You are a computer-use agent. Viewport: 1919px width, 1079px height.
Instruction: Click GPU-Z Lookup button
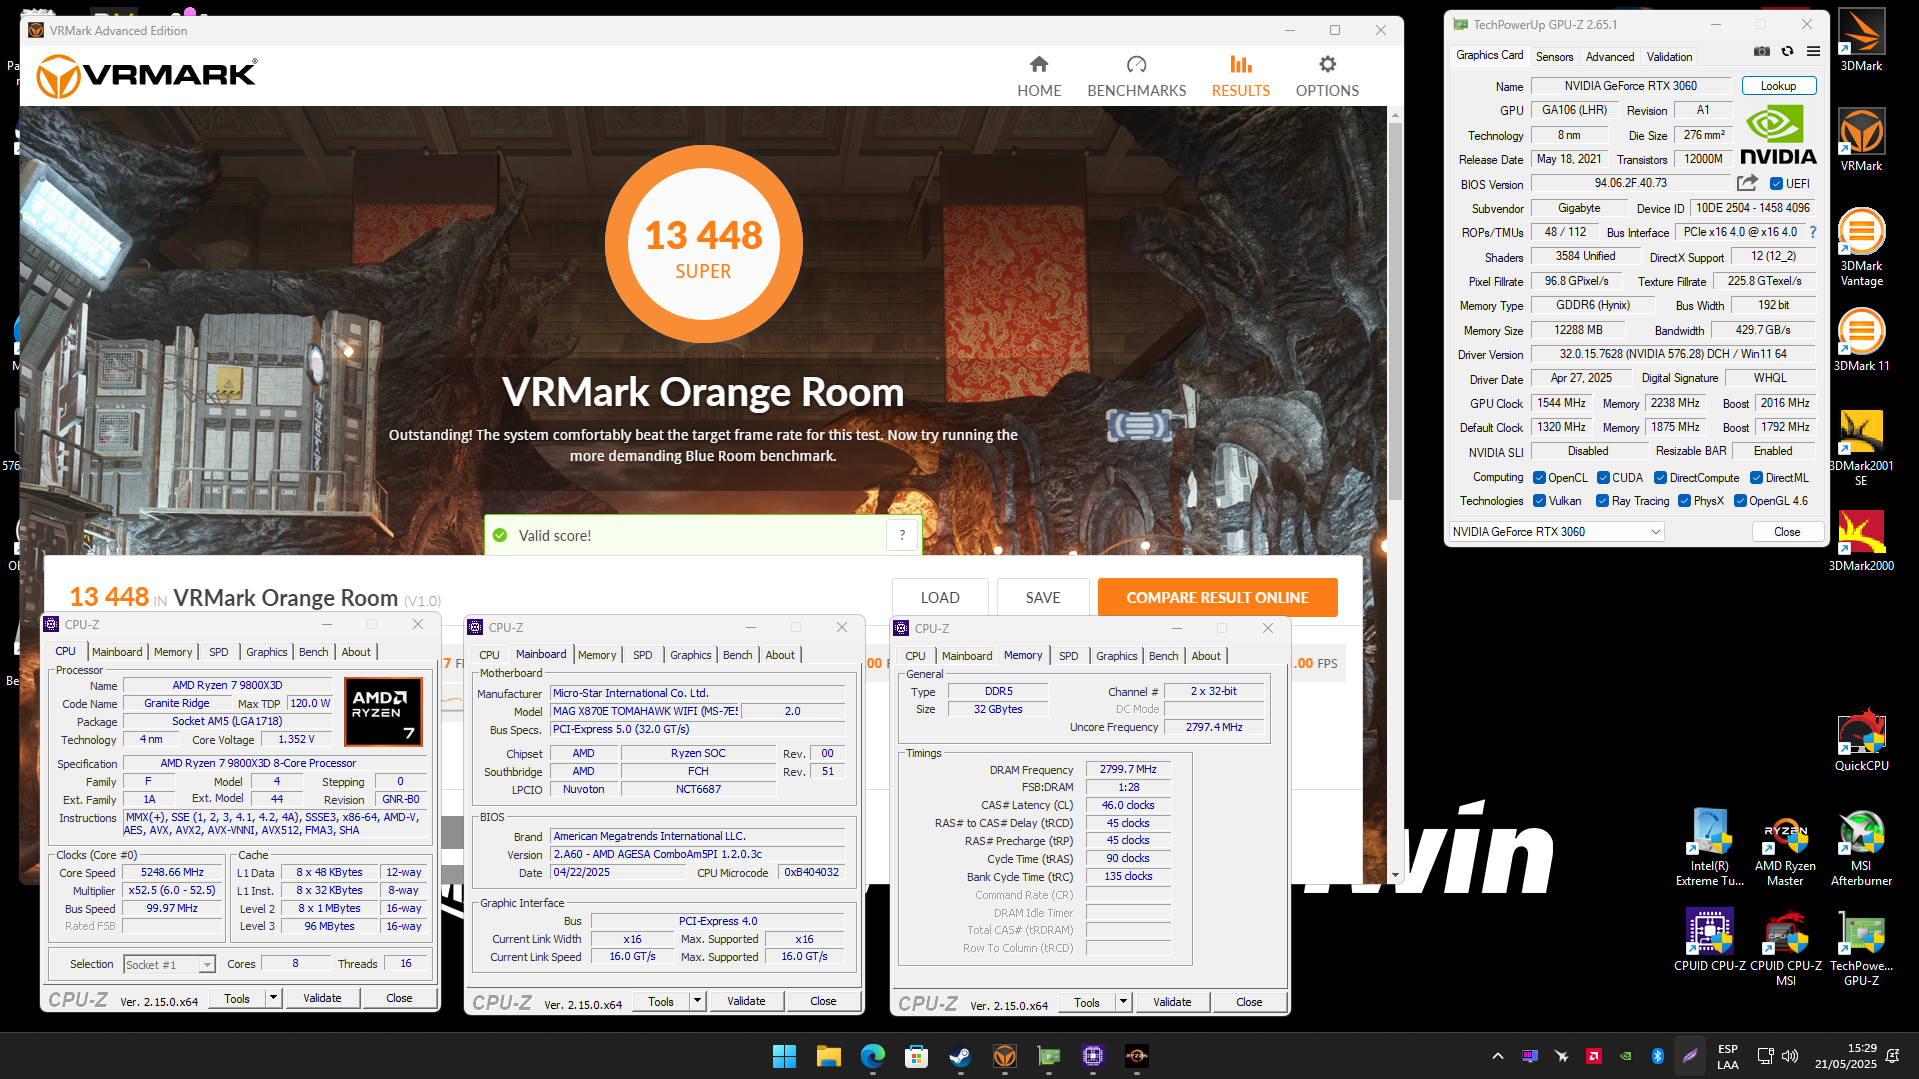click(1778, 86)
